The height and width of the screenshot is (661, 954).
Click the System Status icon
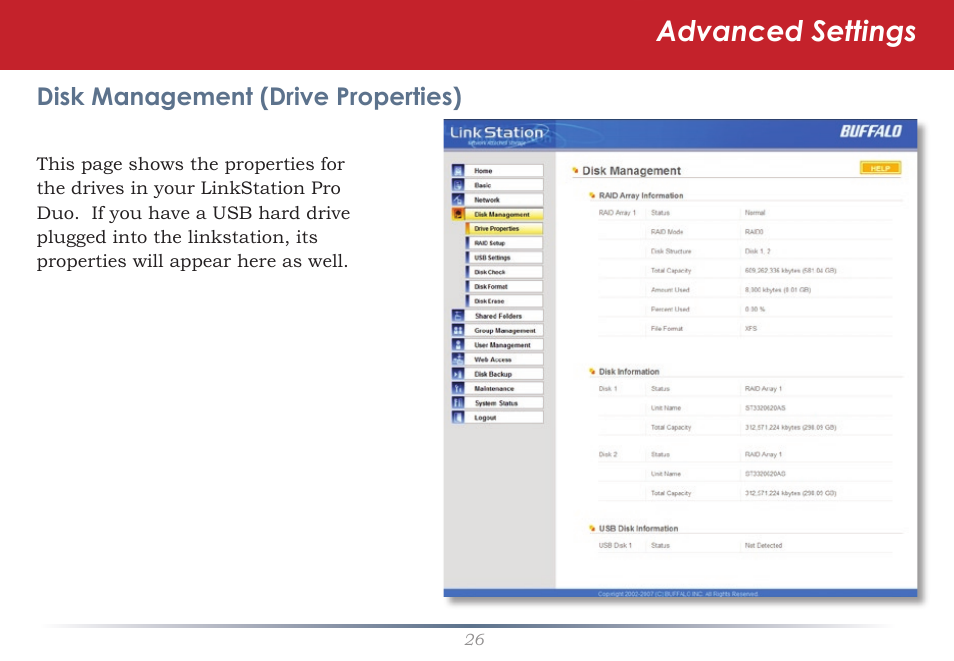(458, 403)
